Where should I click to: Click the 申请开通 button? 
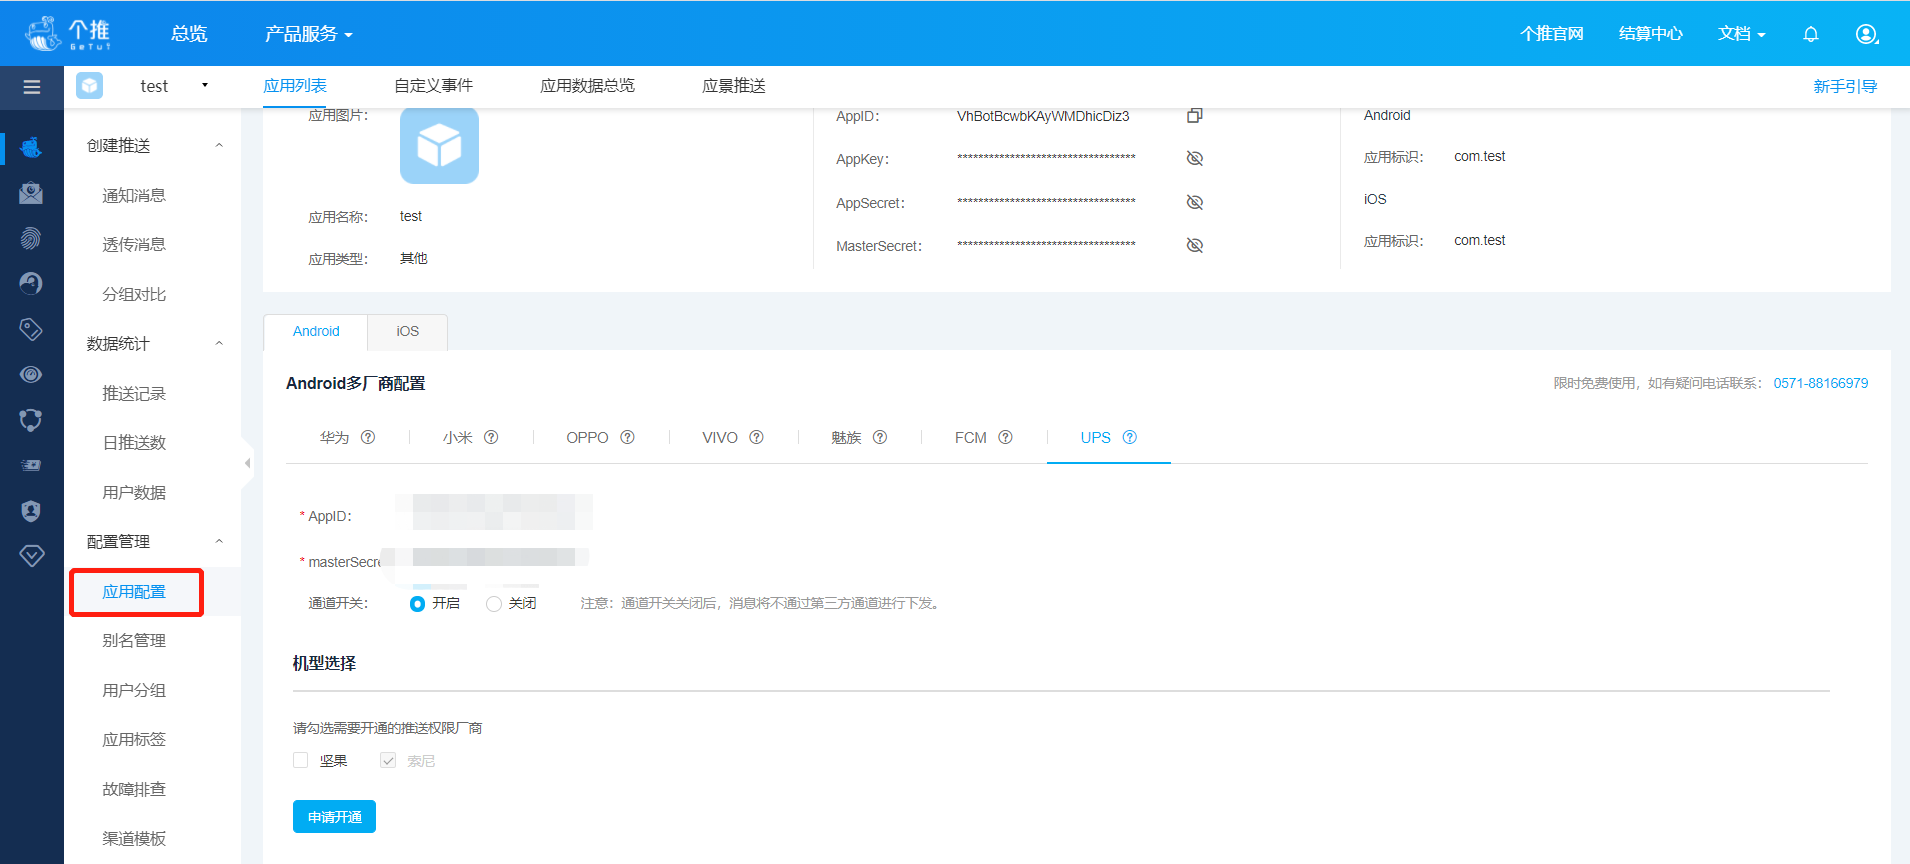[x=334, y=817]
